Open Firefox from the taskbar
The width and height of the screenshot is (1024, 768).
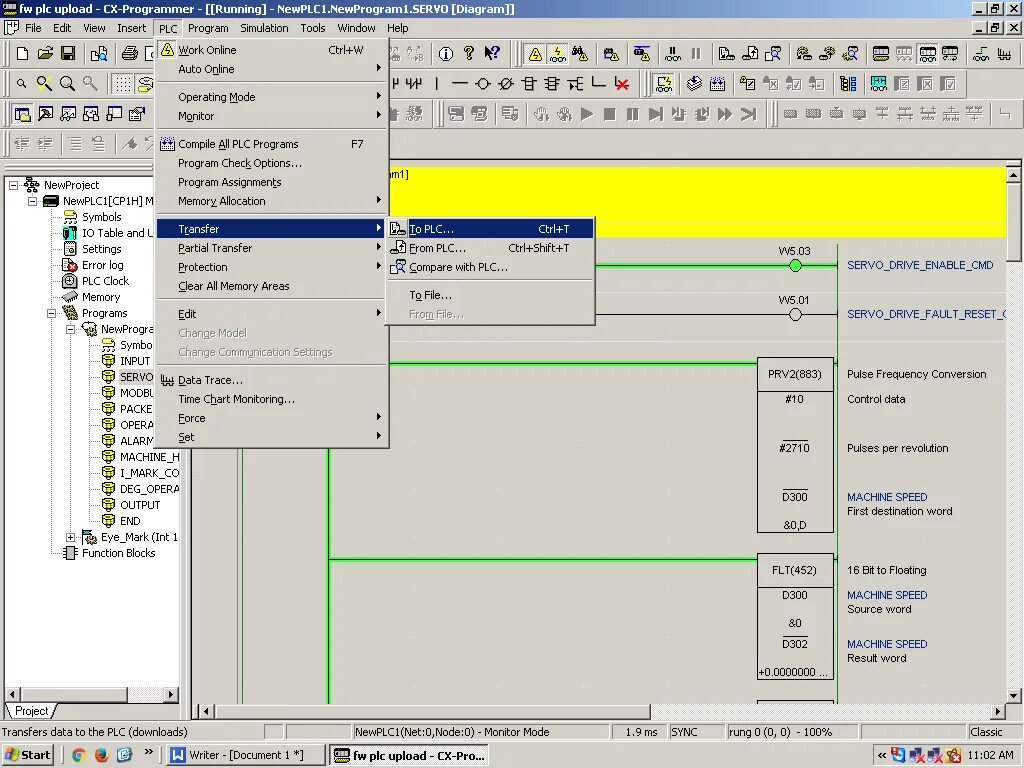click(101, 755)
